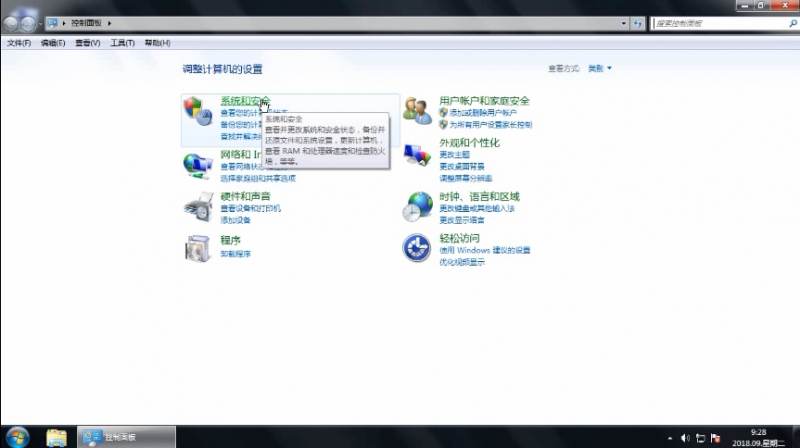Open the Ease of Access icon
The height and width of the screenshot is (448, 800).
point(416,248)
